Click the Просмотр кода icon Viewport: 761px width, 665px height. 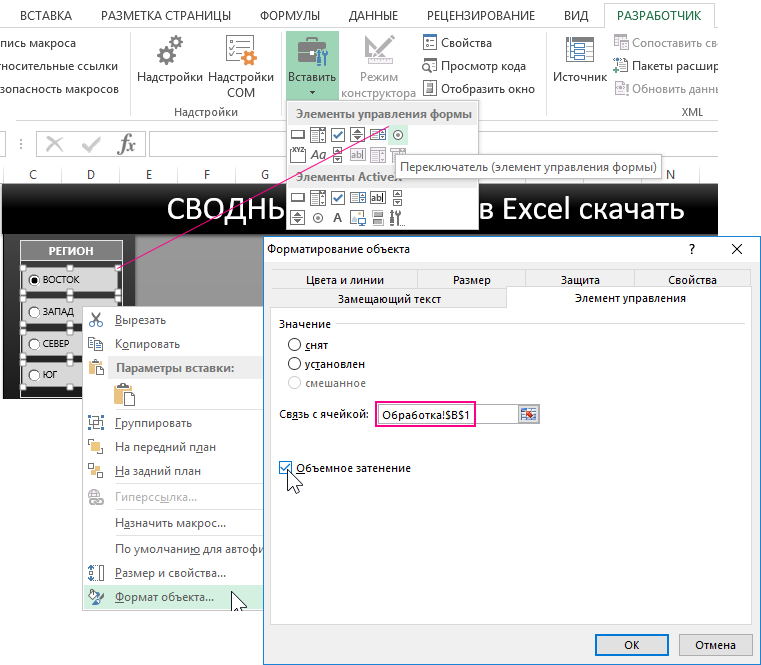[x=430, y=66]
